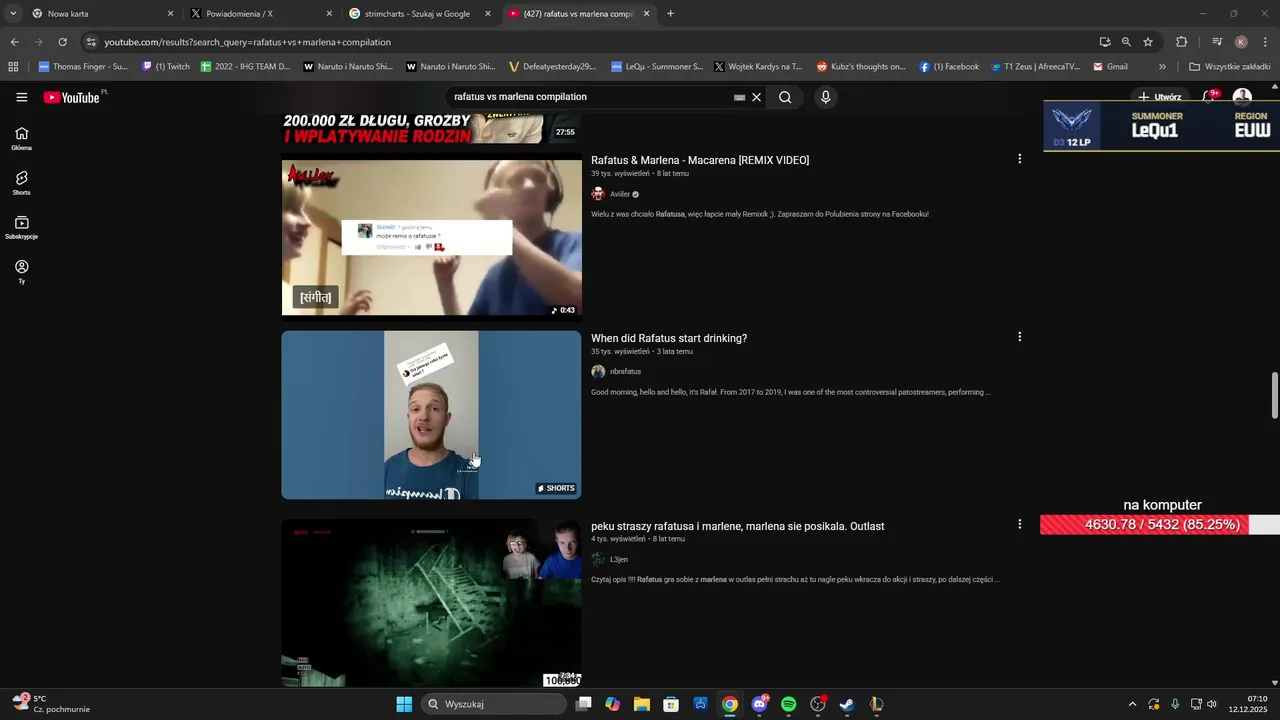Open the YouTube hamburger guide menu
1280x720 pixels.
[x=22, y=97]
